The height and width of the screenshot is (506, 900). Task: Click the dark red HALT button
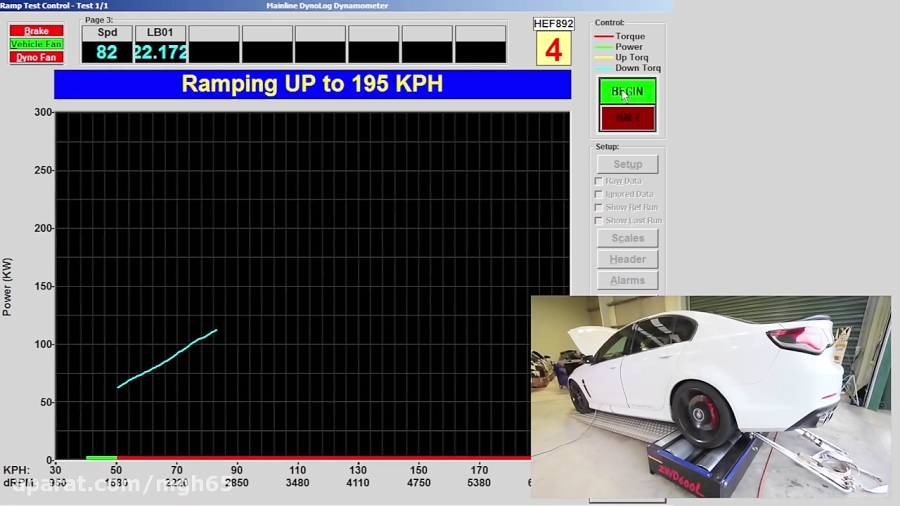(627, 118)
